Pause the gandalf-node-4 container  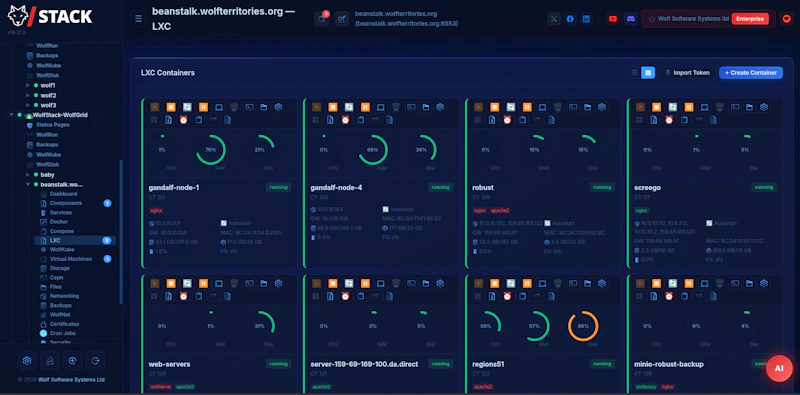(x=365, y=107)
